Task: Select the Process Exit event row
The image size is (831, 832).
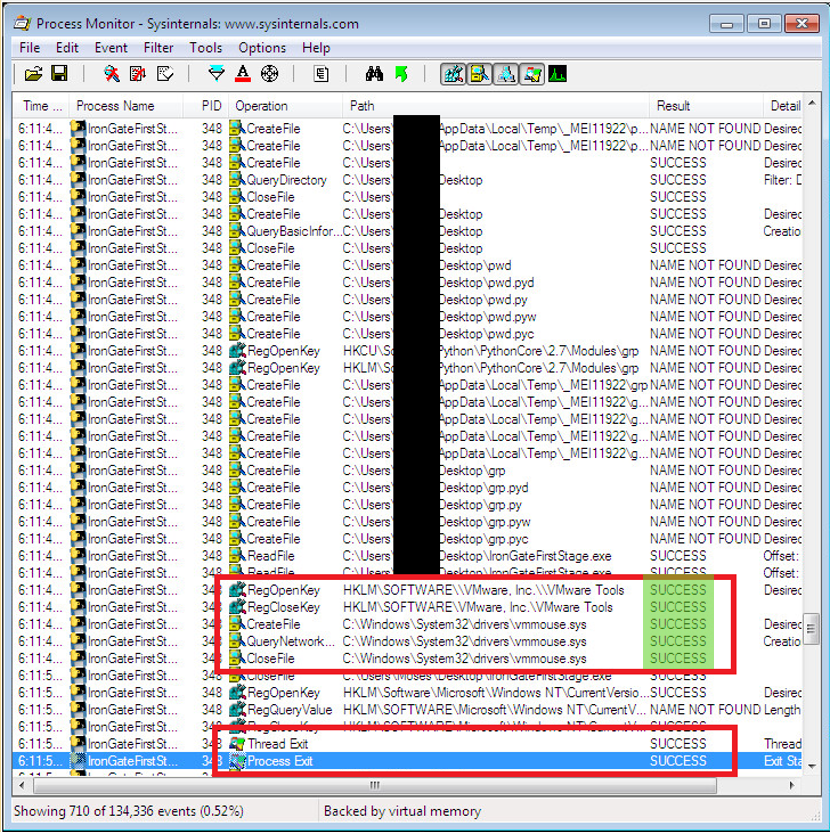Action: pos(408,761)
